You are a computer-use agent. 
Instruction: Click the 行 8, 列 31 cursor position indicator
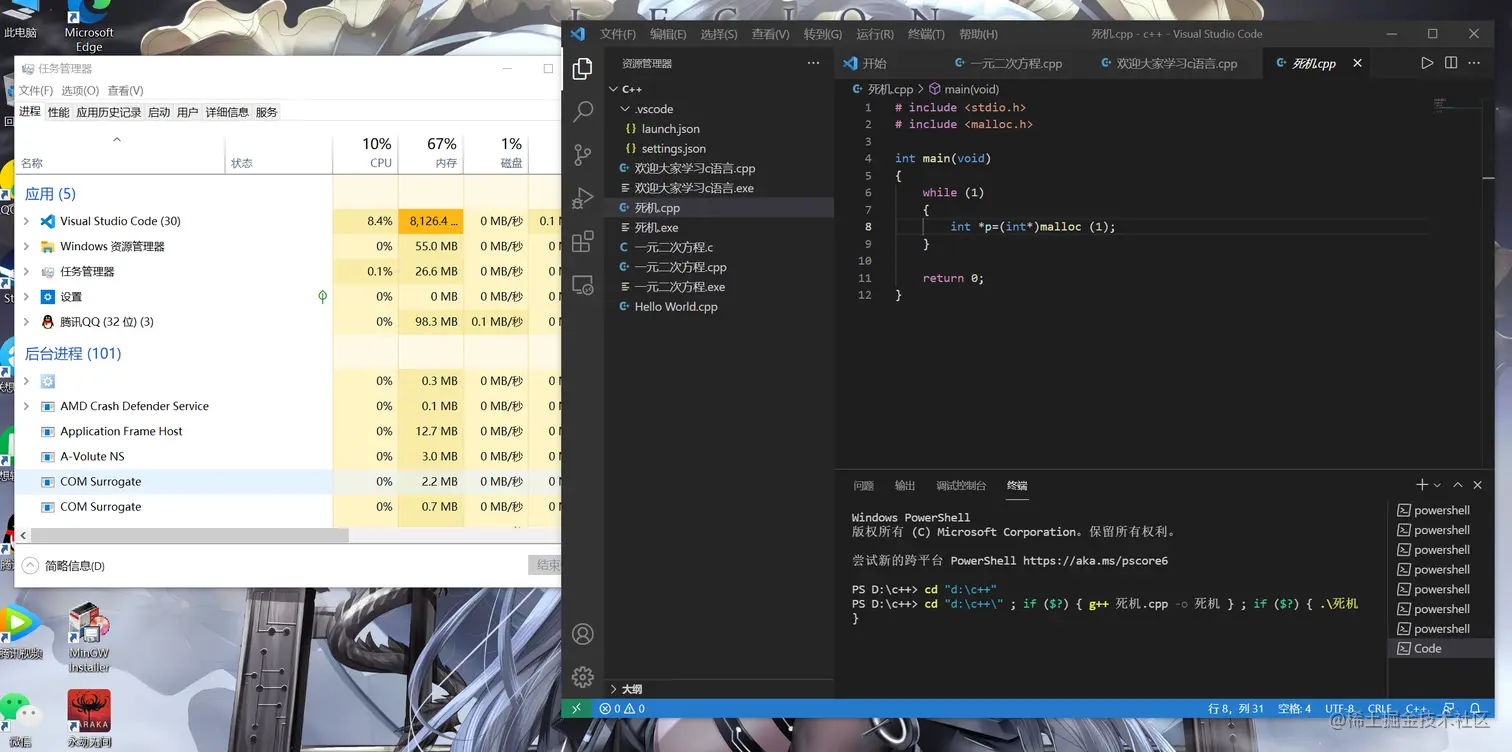pyautogui.click(x=1236, y=709)
